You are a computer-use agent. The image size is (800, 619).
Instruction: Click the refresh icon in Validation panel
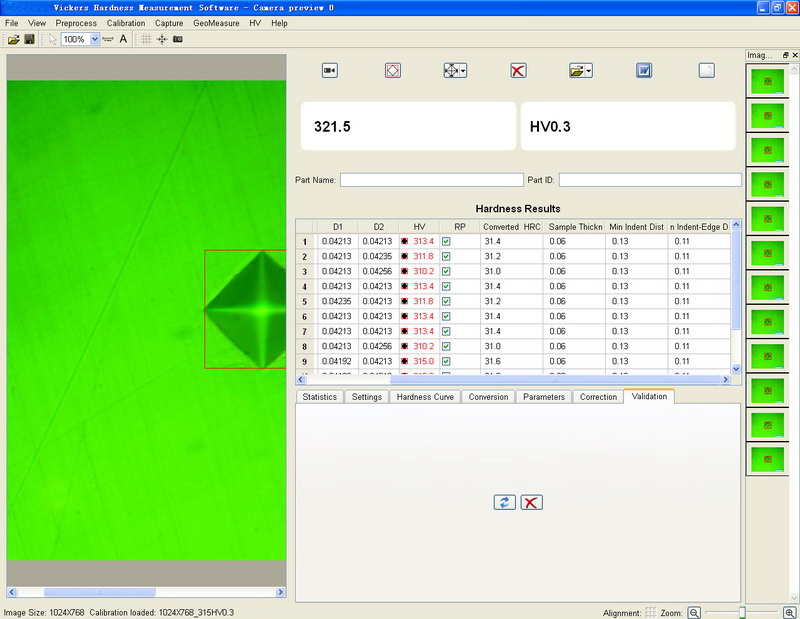pyautogui.click(x=505, y=502)
